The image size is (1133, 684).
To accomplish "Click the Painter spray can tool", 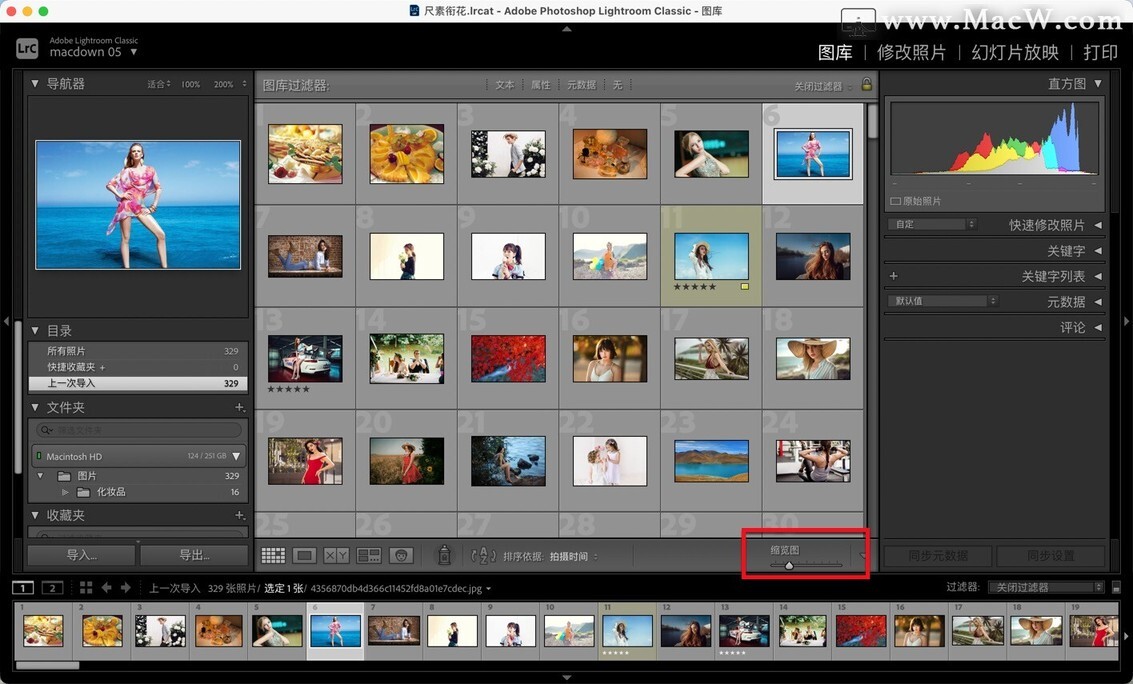I will point(445,555).
